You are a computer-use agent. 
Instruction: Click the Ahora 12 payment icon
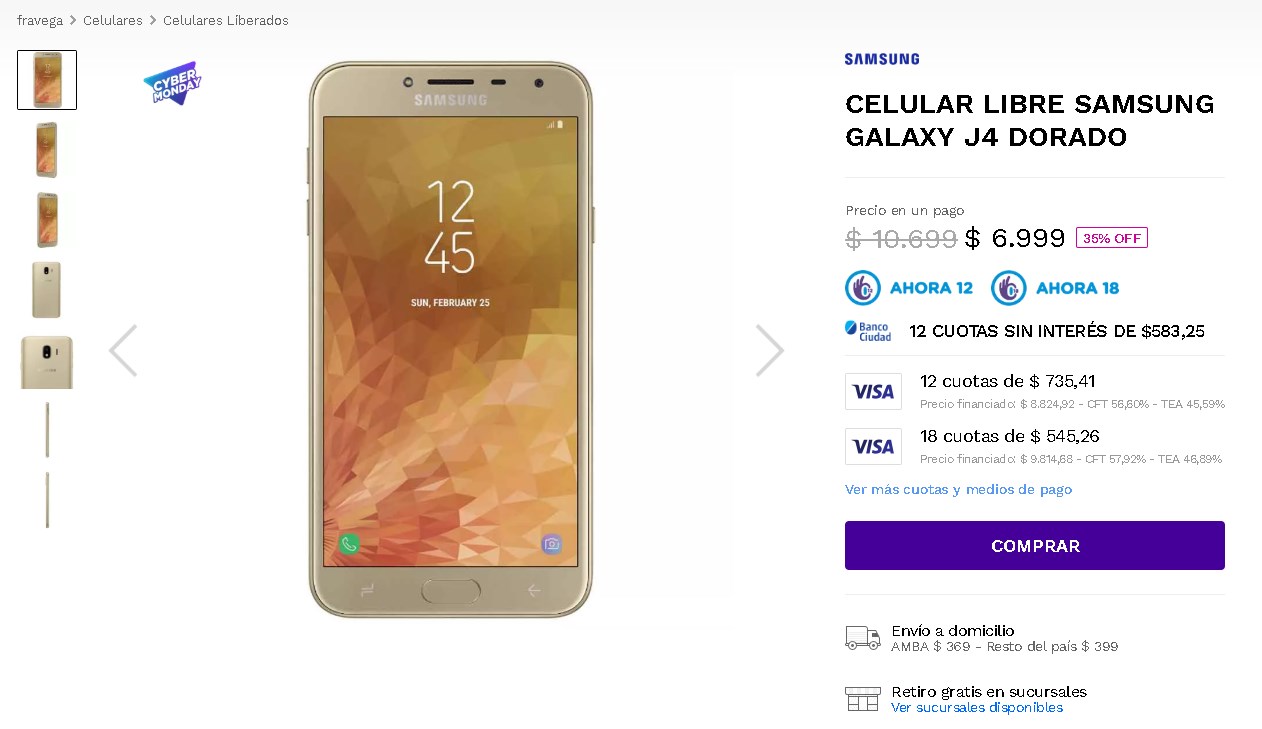coord(909,288)
